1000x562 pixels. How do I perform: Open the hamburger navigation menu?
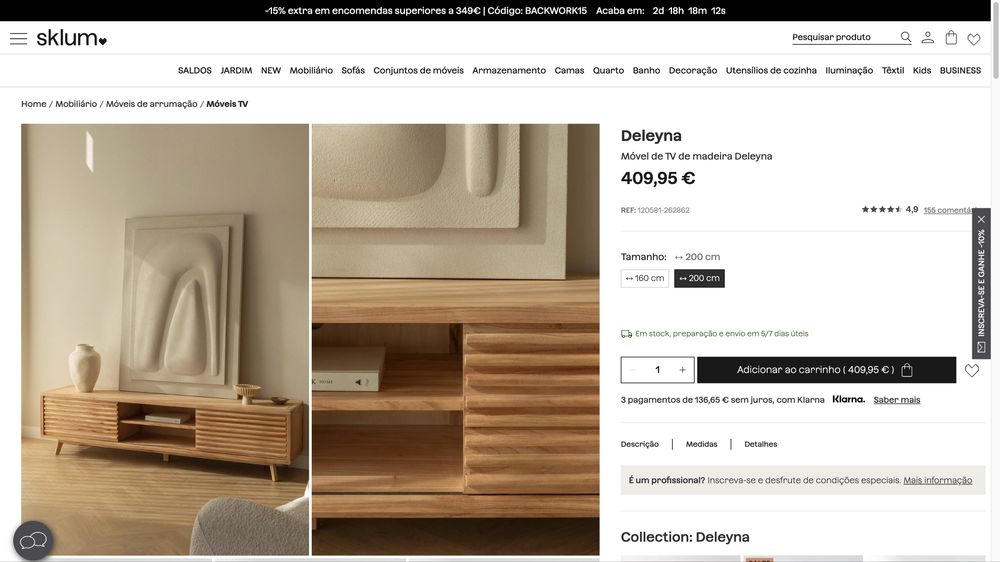tap(18, 38)
